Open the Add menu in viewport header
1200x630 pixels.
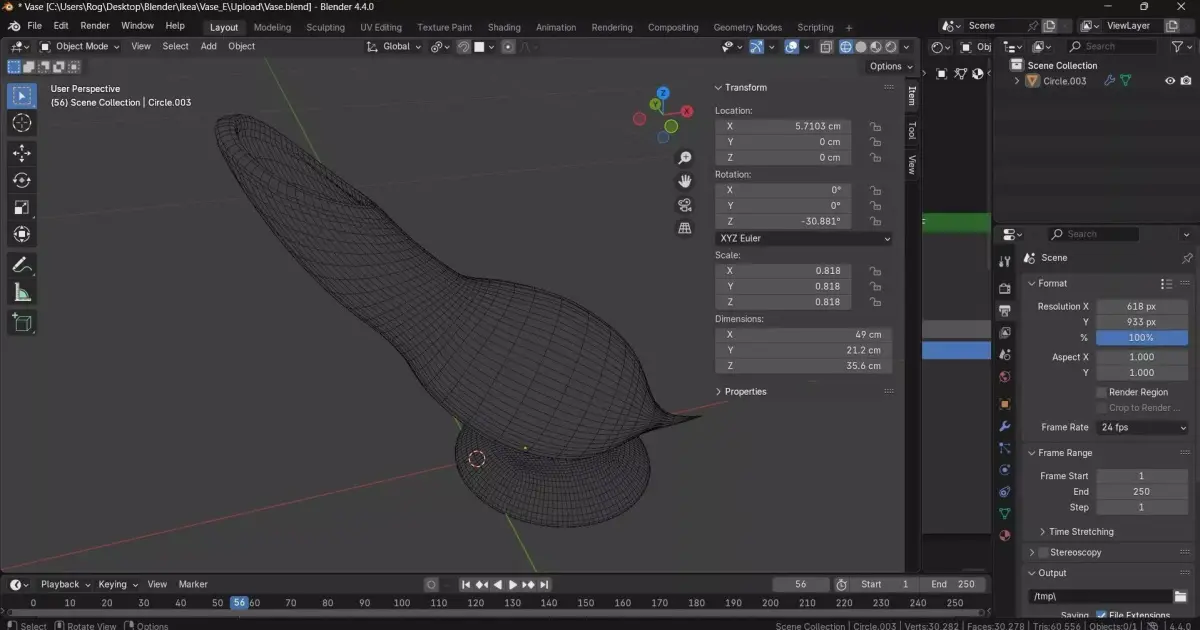tap(208, 46)
